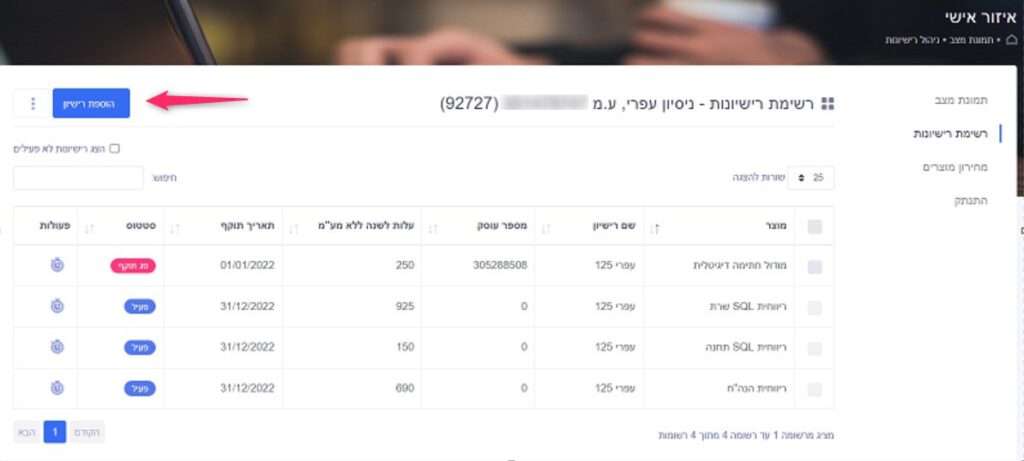Click the action icon for the מודול חתימה דיגיטלית row
The image size is (1024, 461).
[x=57, y=265]
